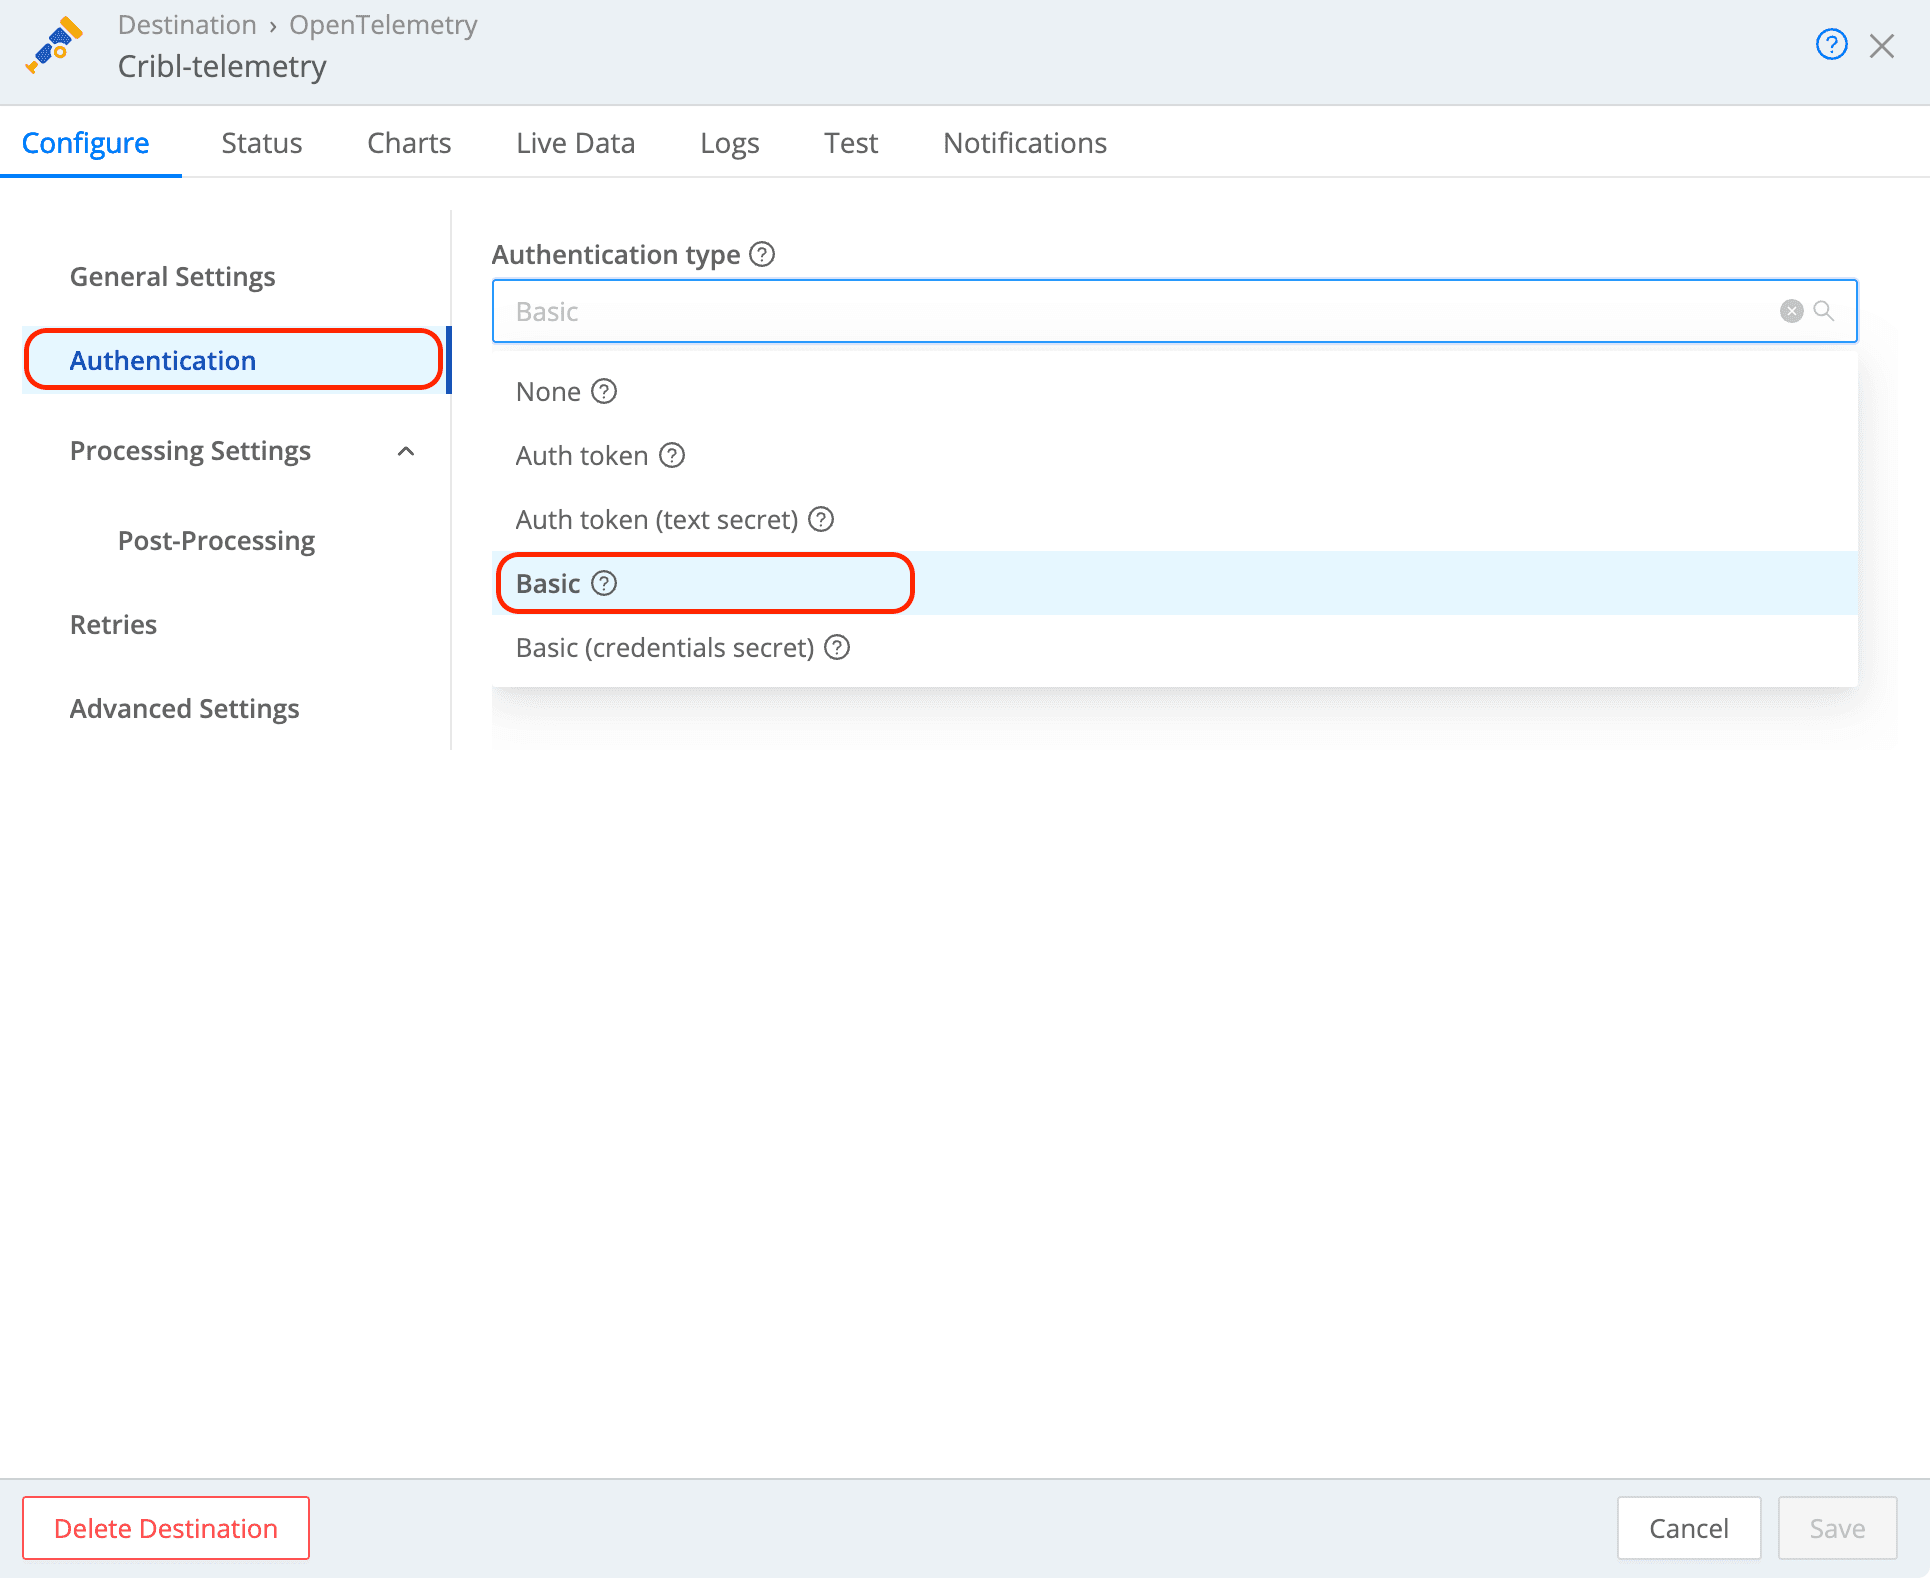Click the top-right help icon
The height and width of the screenshot is (1578, 1930).
point(1831,44)
